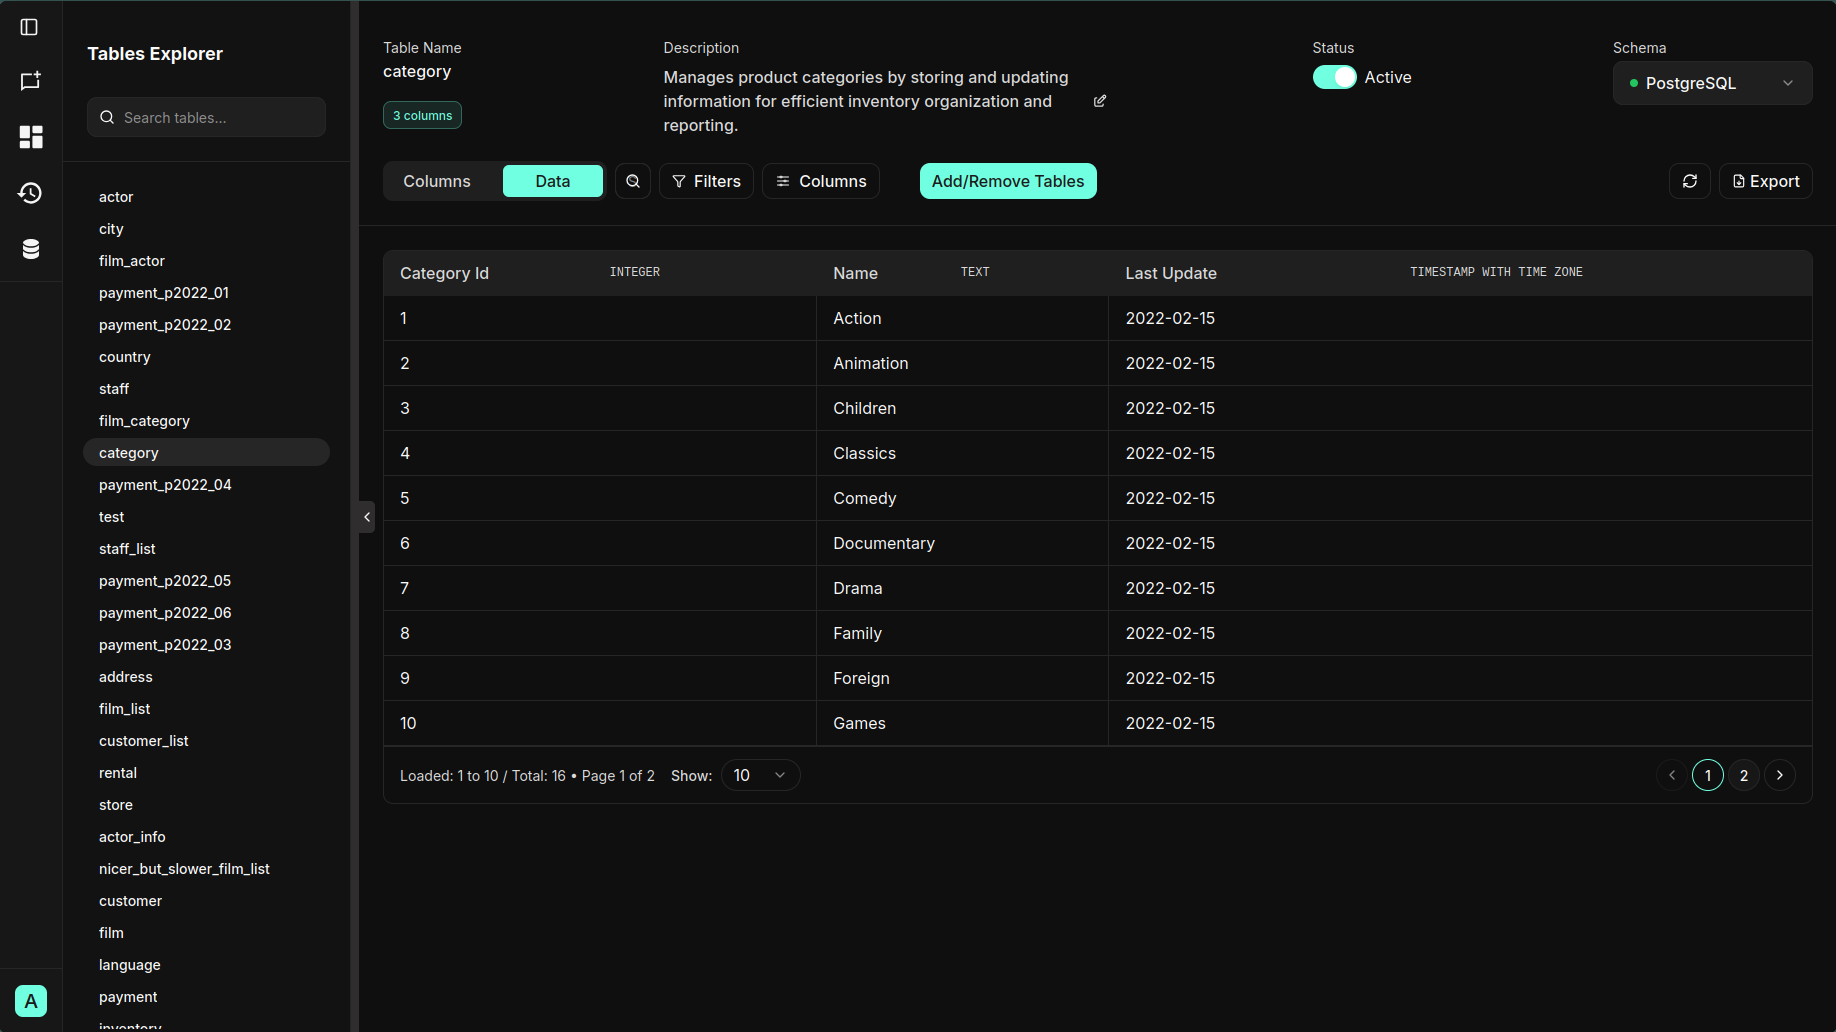The height and width of the screenshot is (1032, 1836).
Task: Open the PostgreSQL schema dropdown
Action: [x=1712, y=83]
